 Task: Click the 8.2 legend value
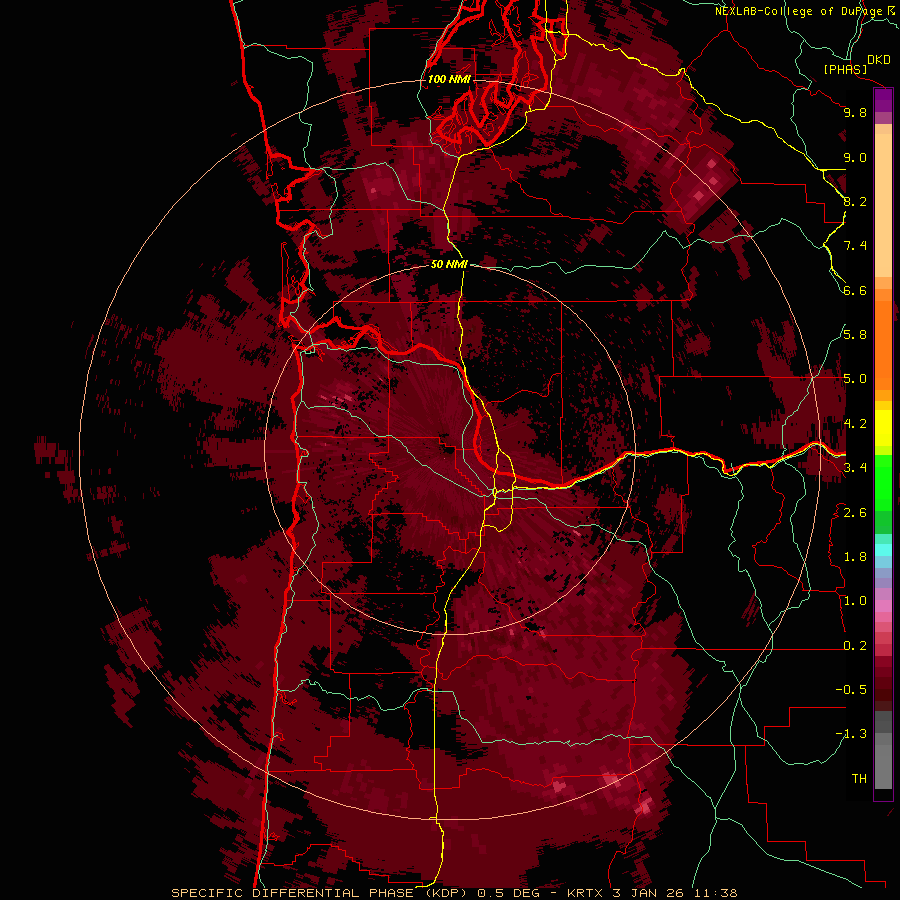(x=855, y=201)
